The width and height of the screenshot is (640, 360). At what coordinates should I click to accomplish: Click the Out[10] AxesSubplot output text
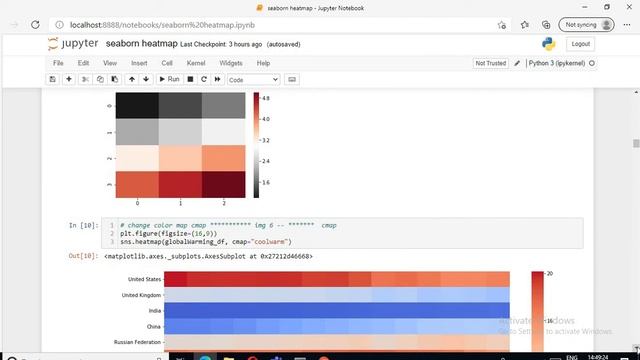(208, 256)
